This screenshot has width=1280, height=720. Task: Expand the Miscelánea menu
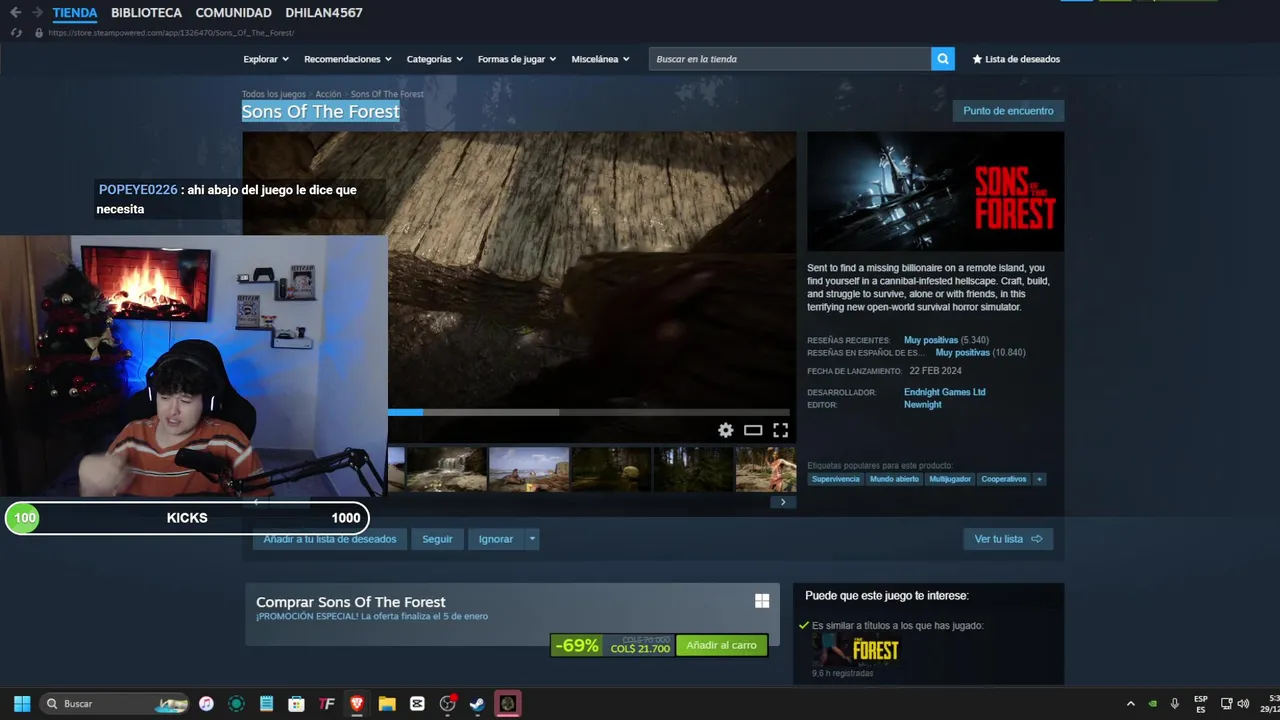click(600, 59)
